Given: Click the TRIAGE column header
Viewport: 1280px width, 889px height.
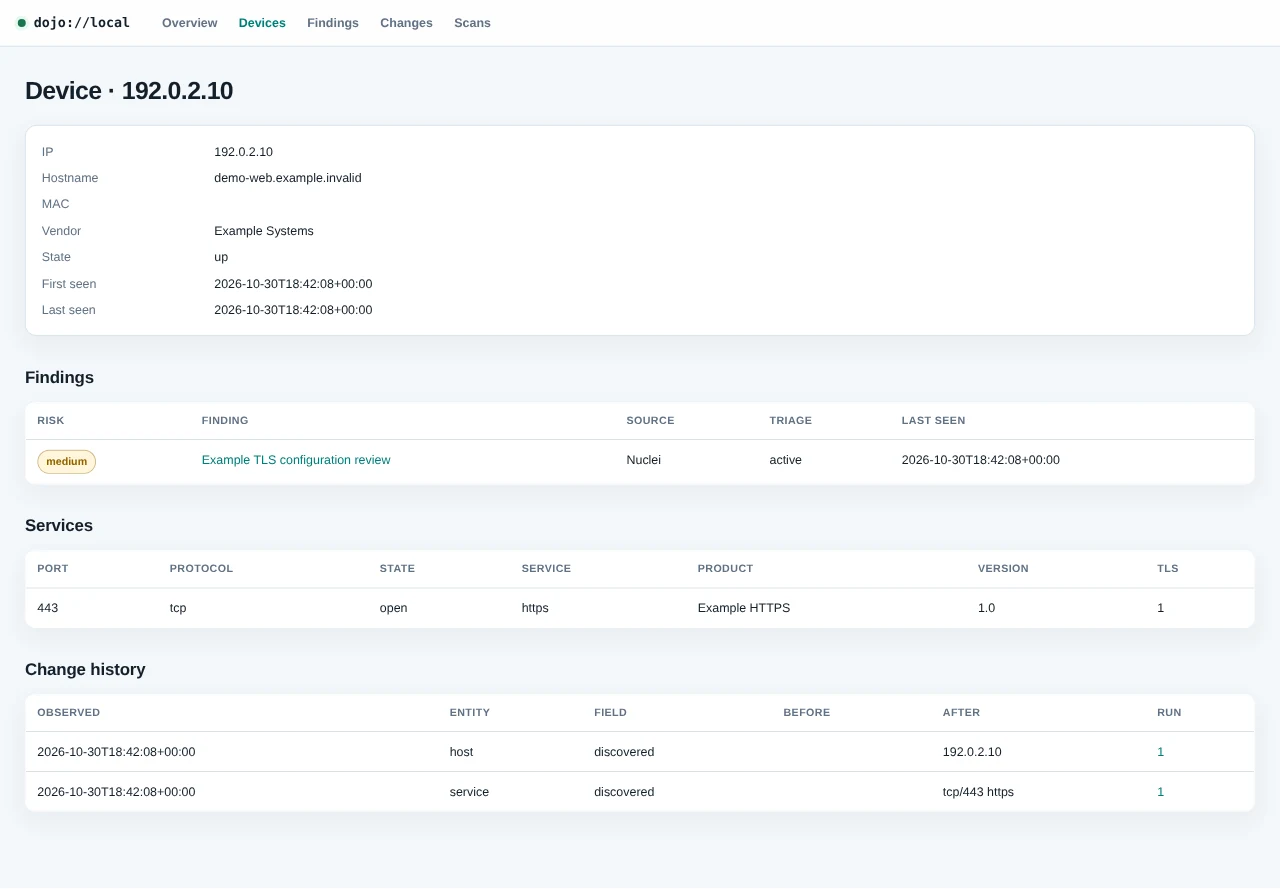Looking at the screenshot, I should click(x=791, y=421).
